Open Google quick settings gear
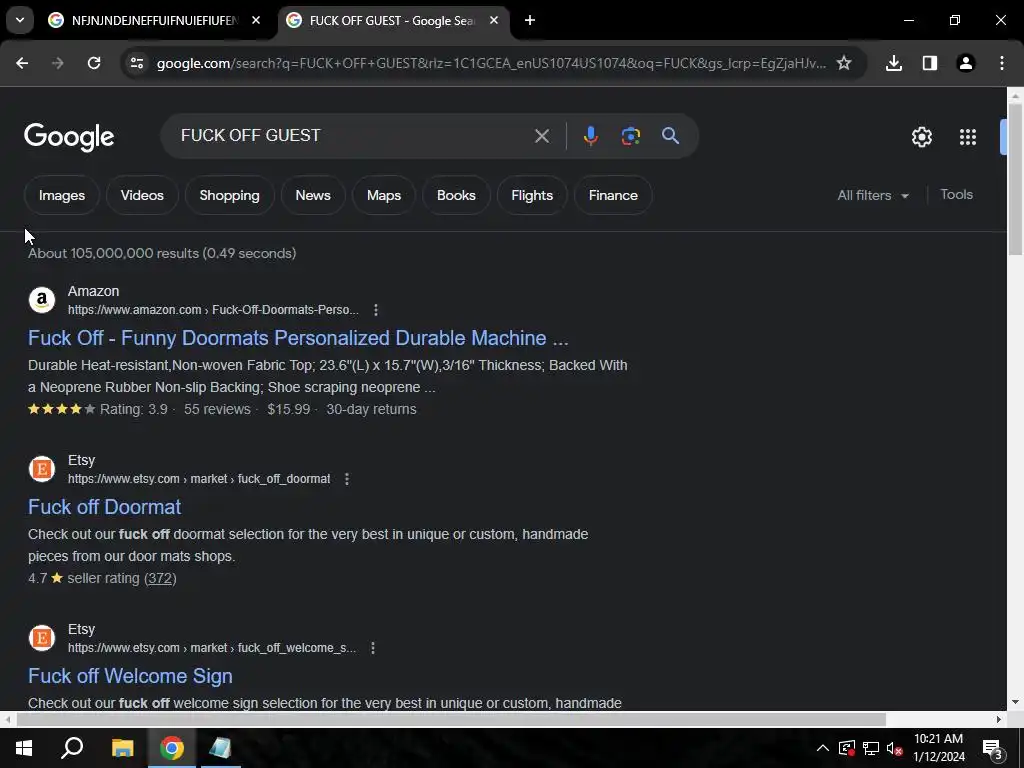 point(921,137)
